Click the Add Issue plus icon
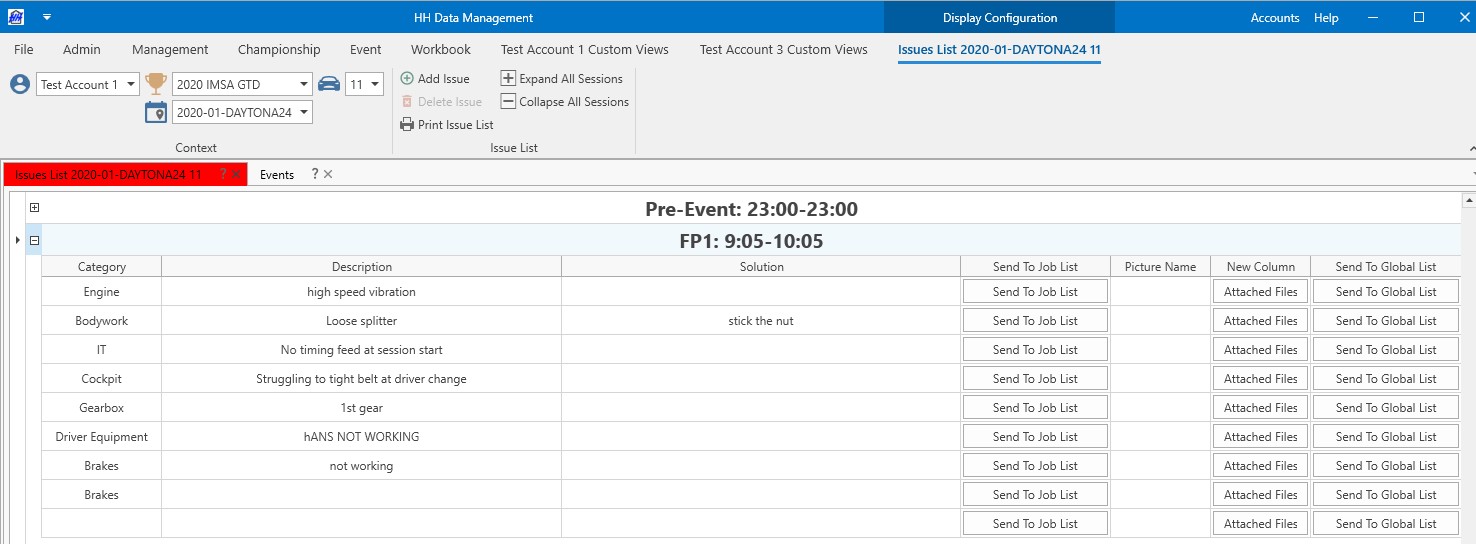 [407, 79]
